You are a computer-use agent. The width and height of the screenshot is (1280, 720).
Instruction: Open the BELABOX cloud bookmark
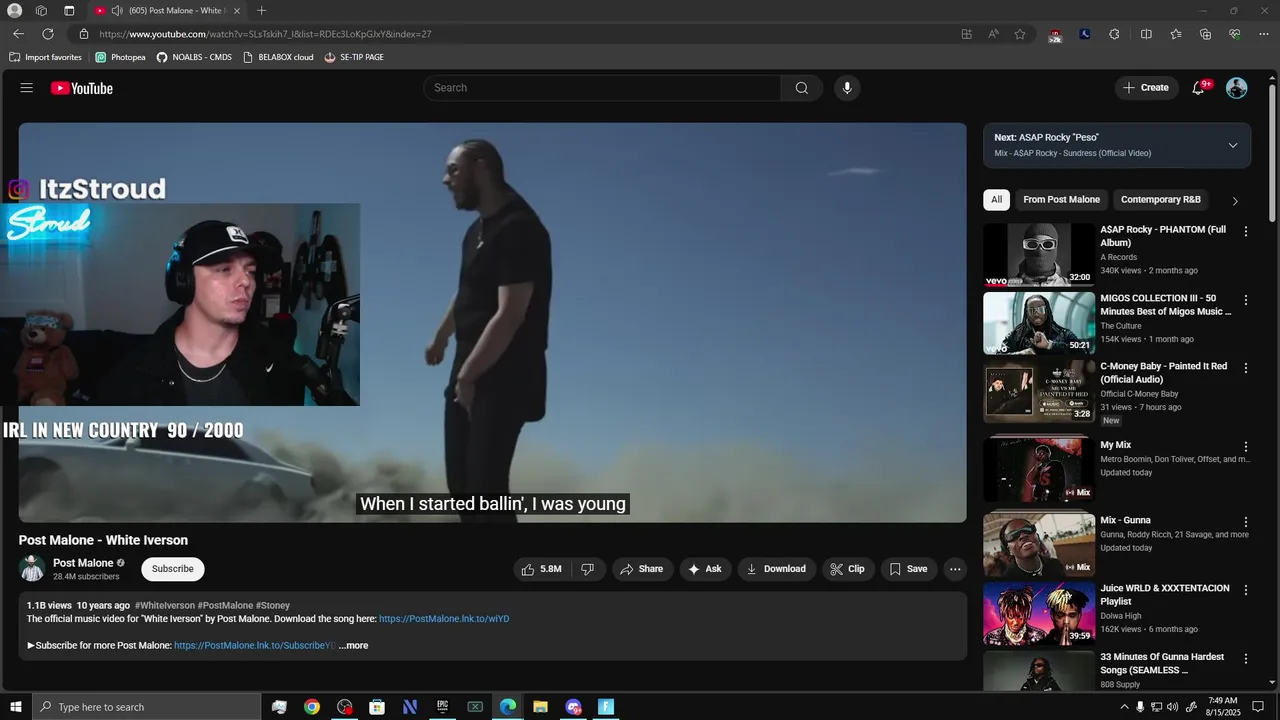(278, 57)
